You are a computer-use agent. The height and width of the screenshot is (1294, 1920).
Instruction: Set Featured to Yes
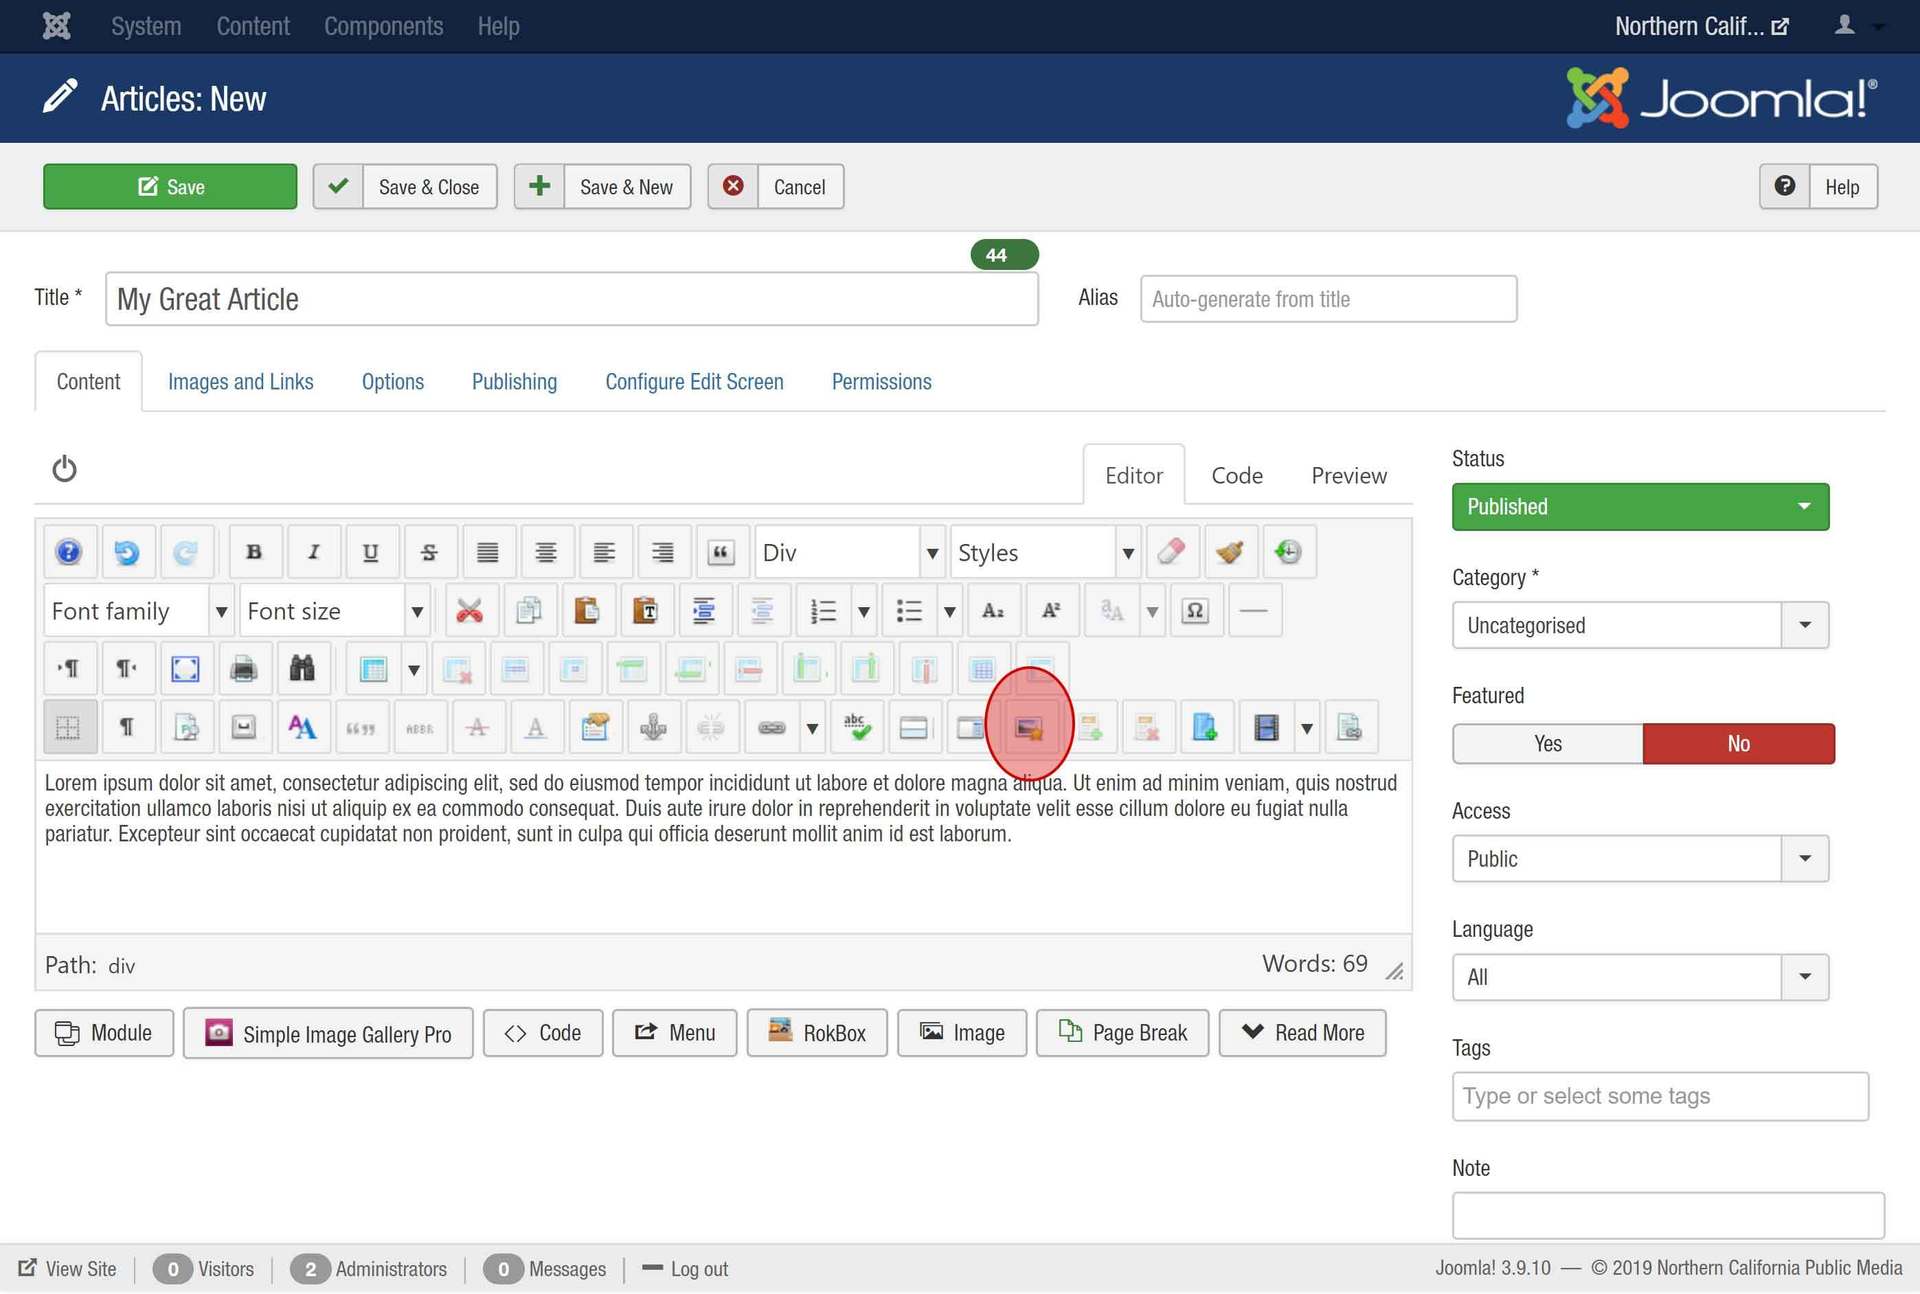click(1547, 744)
